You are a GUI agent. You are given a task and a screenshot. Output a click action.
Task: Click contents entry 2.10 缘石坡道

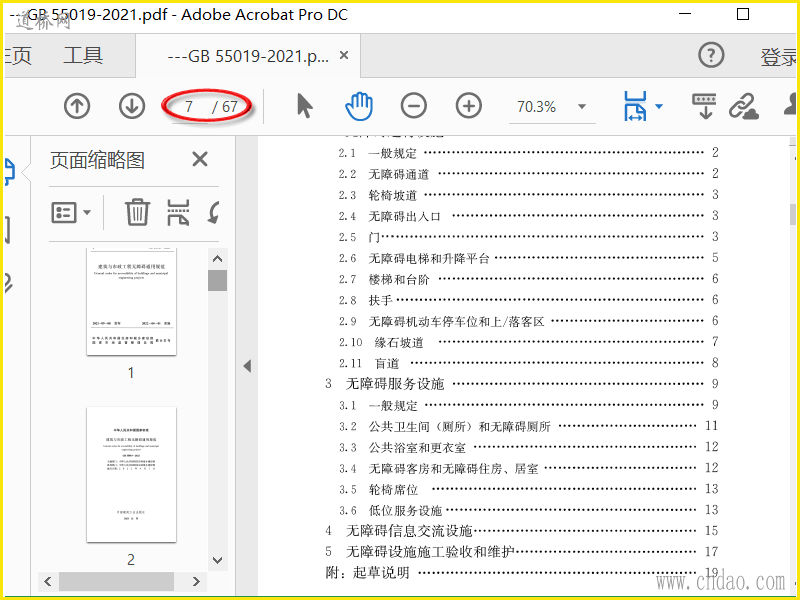[529, 342]
